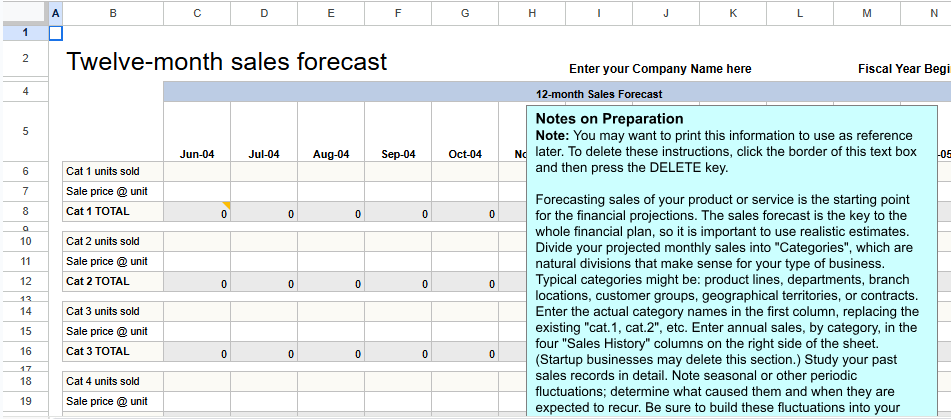Select row 12 header
Image resolution: width=951 pixels, height=419 pixels.
(25, 281)
